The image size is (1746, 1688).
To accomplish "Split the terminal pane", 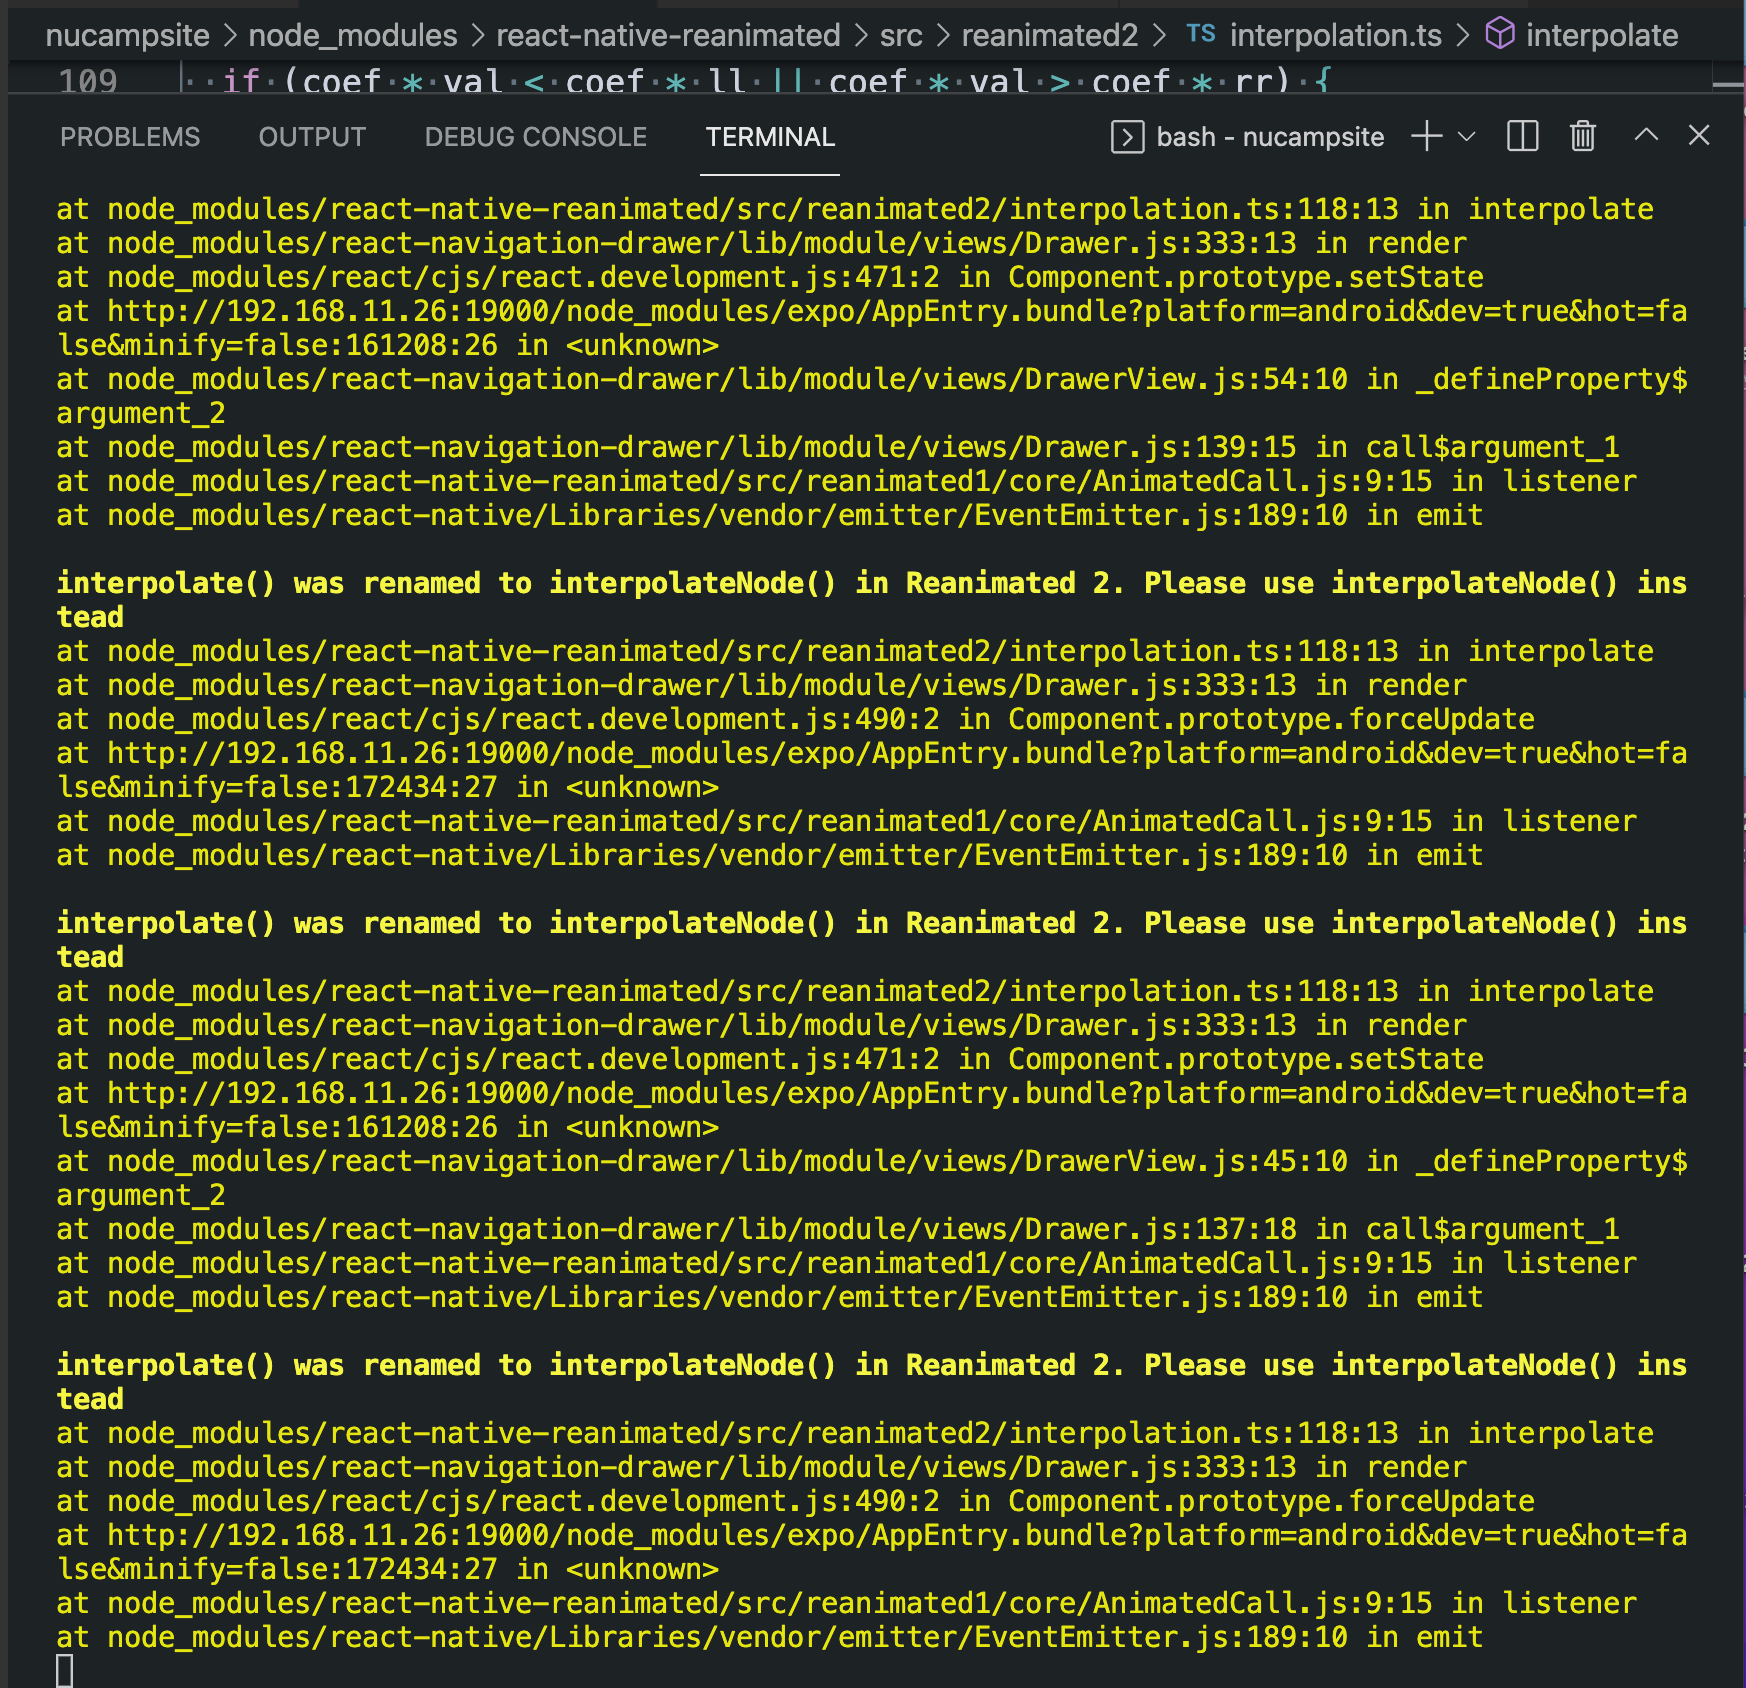I will pos(1521,137).
